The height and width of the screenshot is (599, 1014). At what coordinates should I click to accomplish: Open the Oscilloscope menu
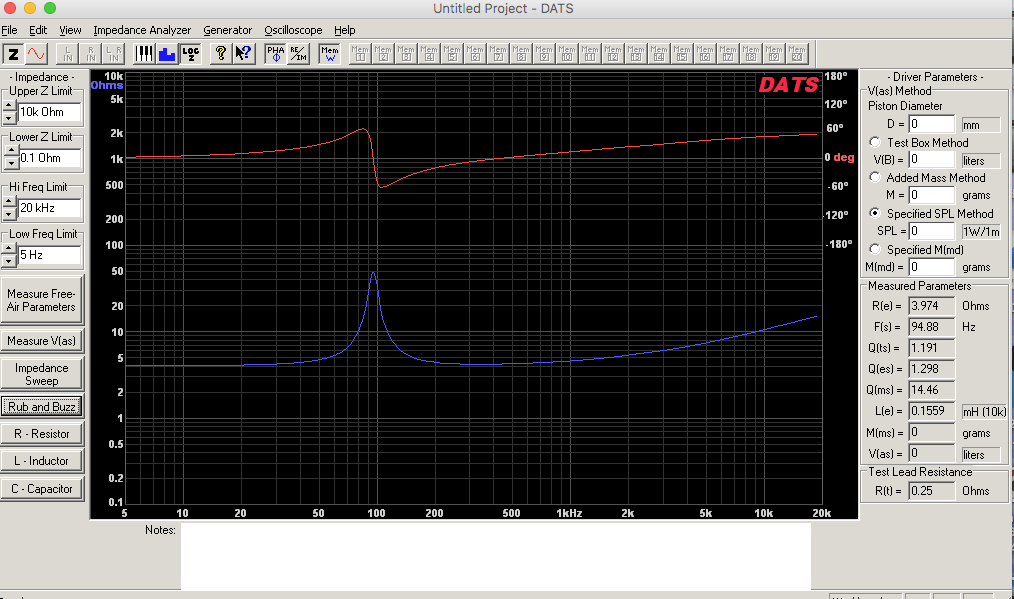[293, 30]
